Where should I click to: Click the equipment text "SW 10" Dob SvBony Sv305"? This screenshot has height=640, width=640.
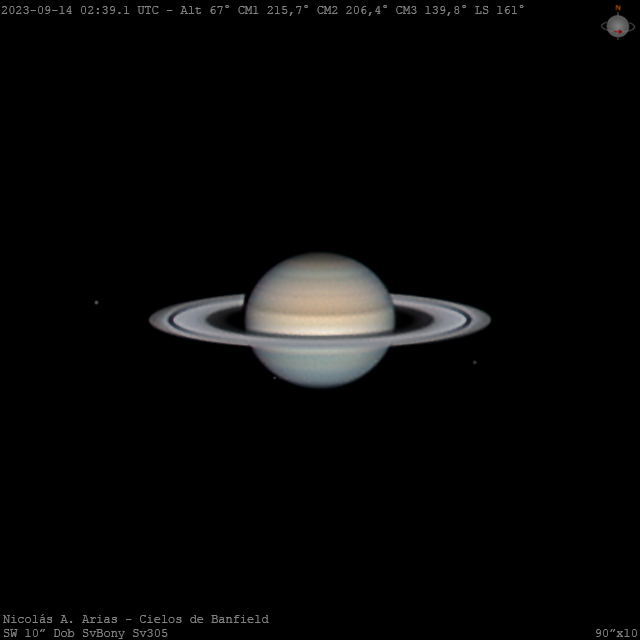85,633
